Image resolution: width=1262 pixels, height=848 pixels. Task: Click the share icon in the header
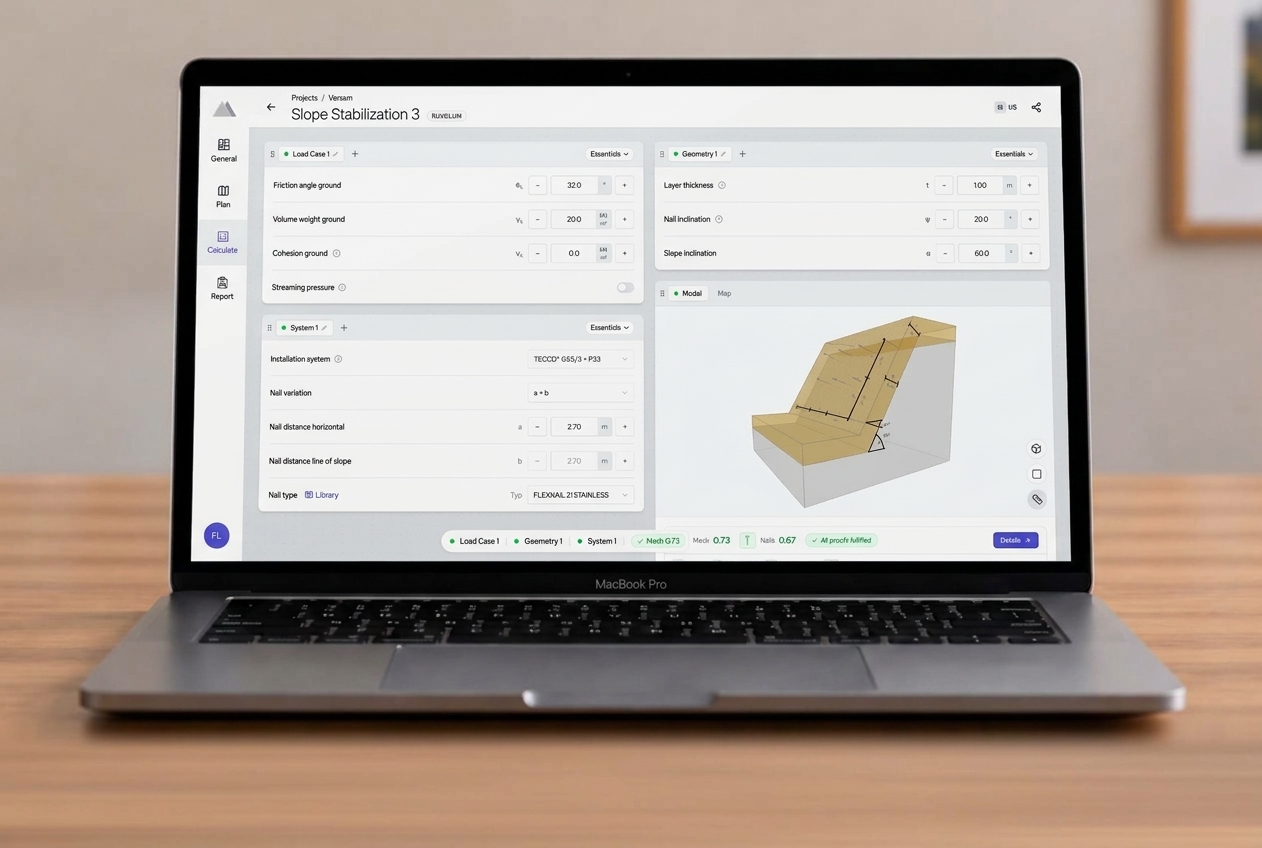point(1036,107)
